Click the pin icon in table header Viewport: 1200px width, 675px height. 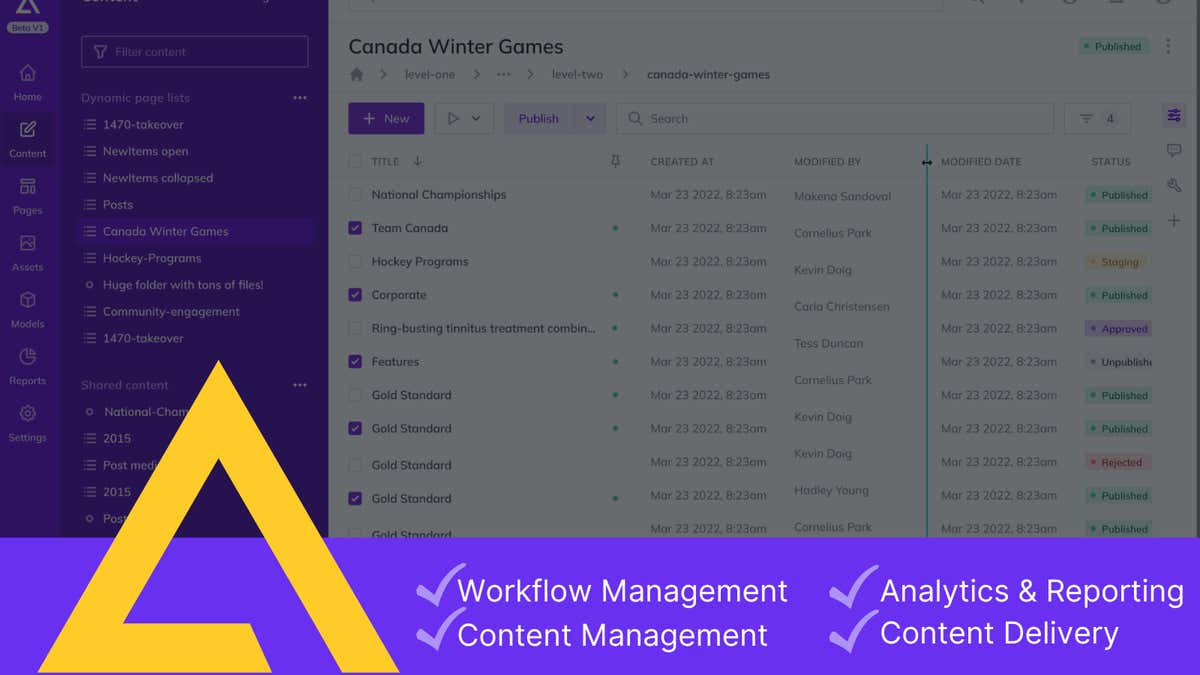(x=615, y=161)
